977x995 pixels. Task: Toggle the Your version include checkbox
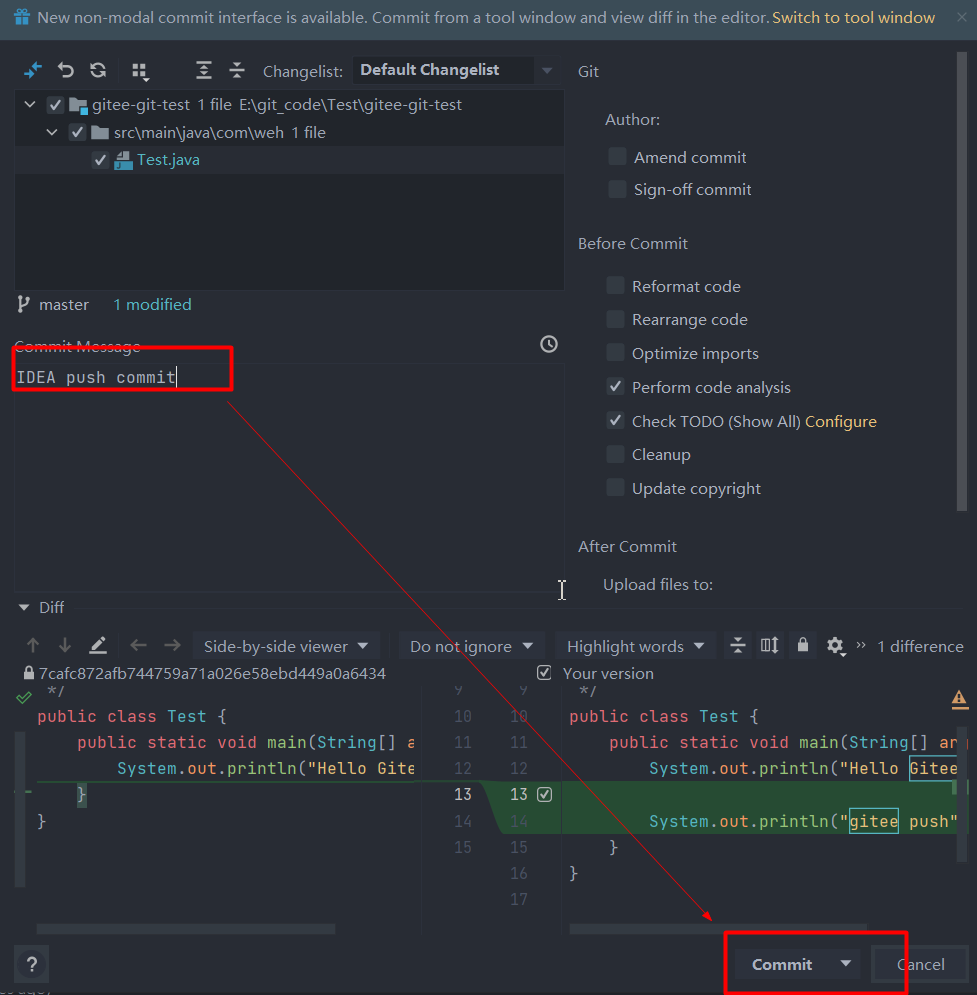tap(544, 673)
